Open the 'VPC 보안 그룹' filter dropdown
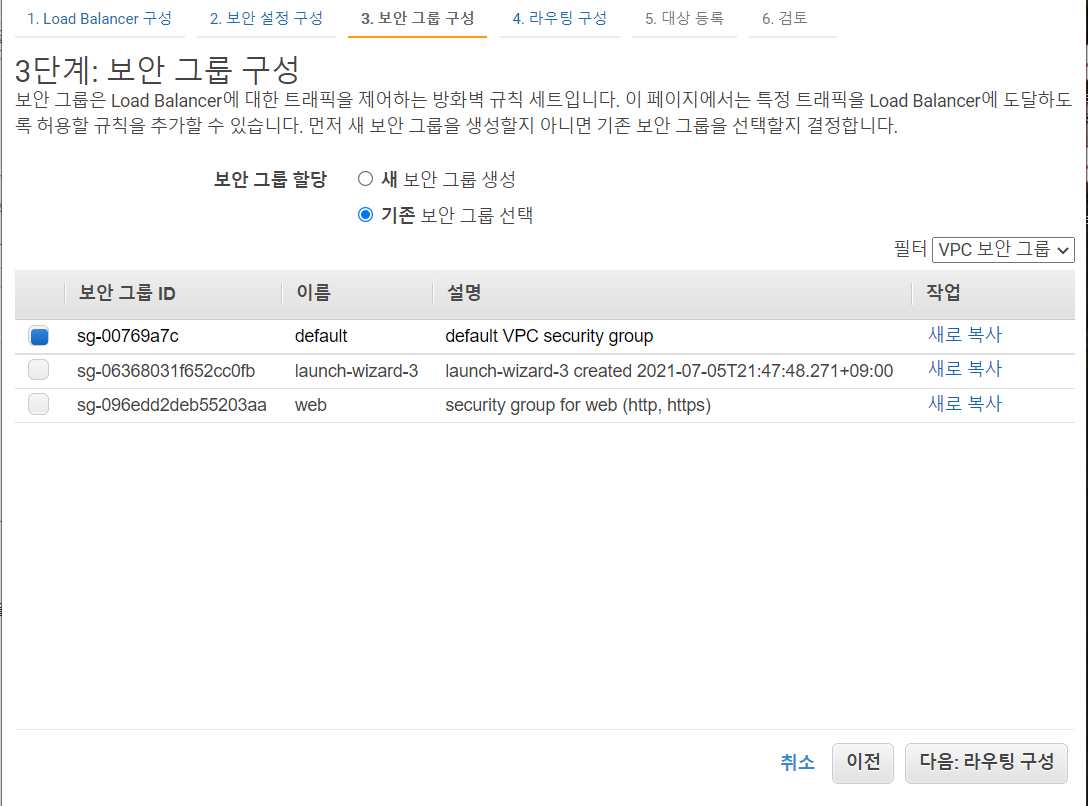The width and height of the screenshot is (1088, 806). tap(1003, 250)
